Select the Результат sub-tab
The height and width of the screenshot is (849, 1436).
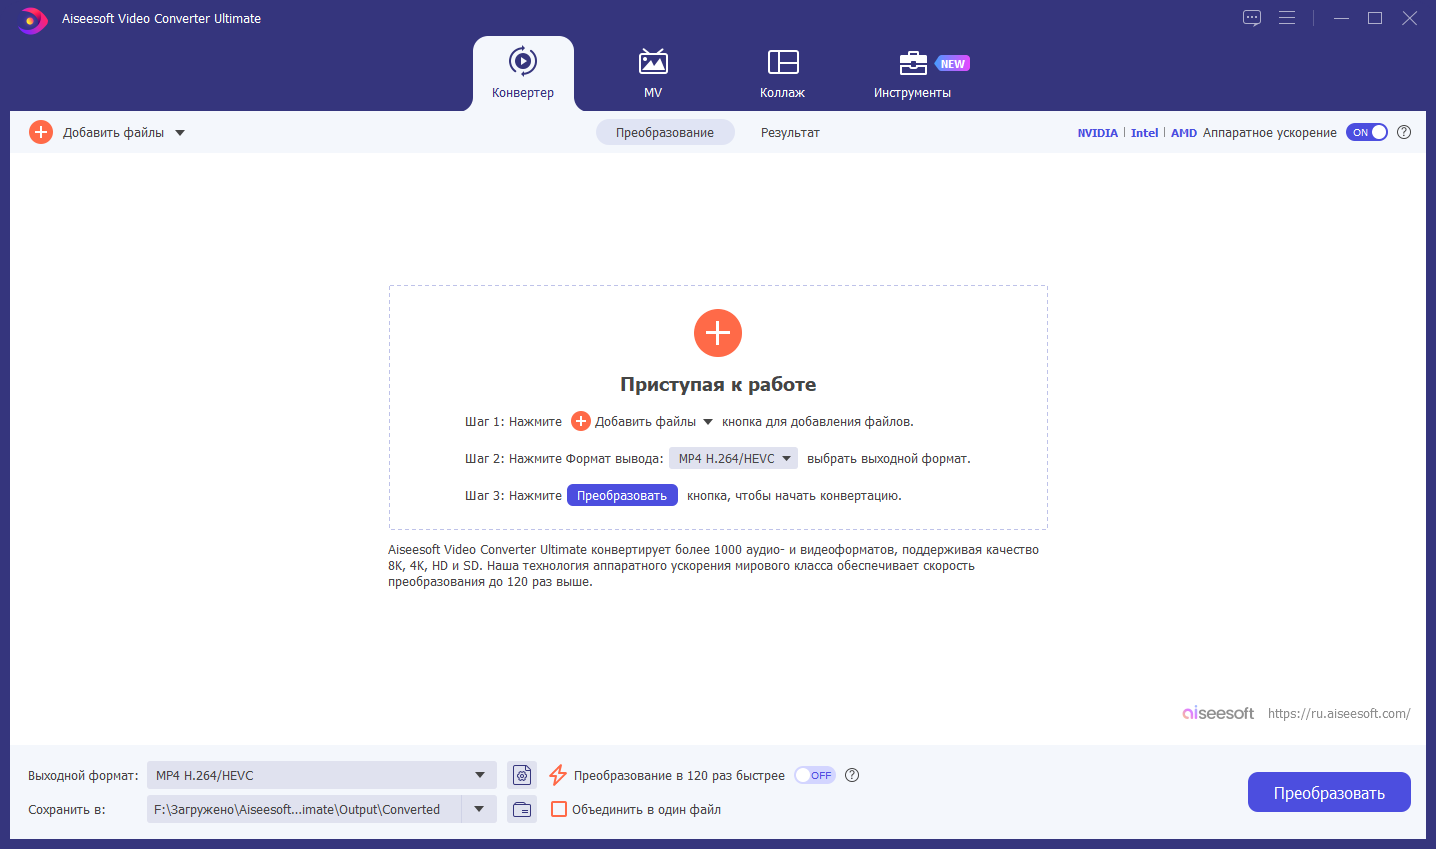(790, 132)
